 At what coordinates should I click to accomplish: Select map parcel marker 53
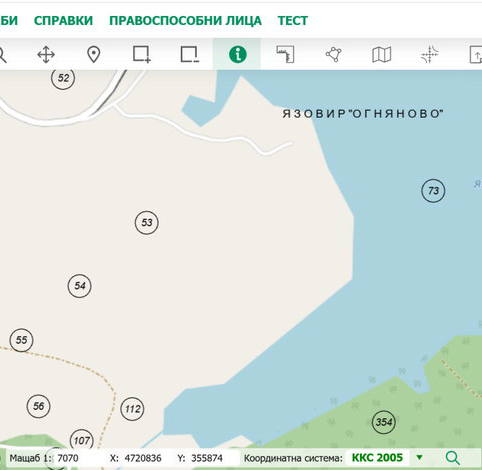[x=147, y=222]
